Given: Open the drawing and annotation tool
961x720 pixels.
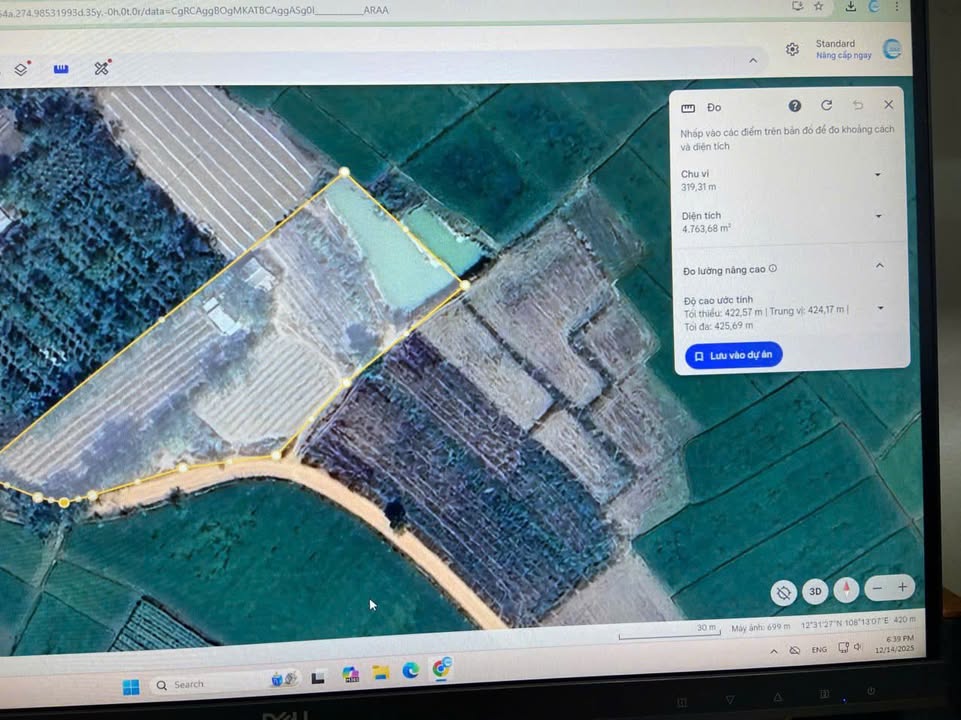Looking at the screenshot, I should click(100, 68).
